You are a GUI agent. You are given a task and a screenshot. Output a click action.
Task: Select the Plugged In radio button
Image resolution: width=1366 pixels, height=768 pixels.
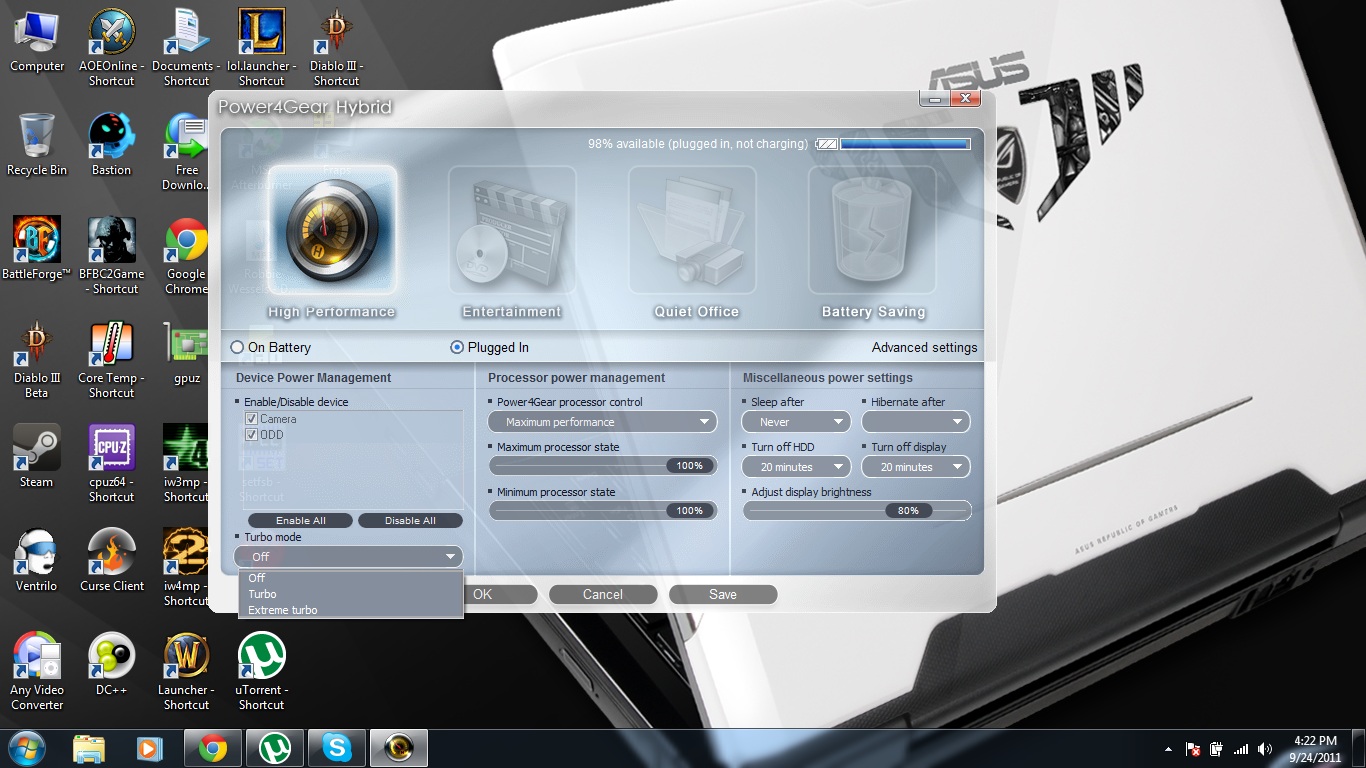[x=457, y=348]
